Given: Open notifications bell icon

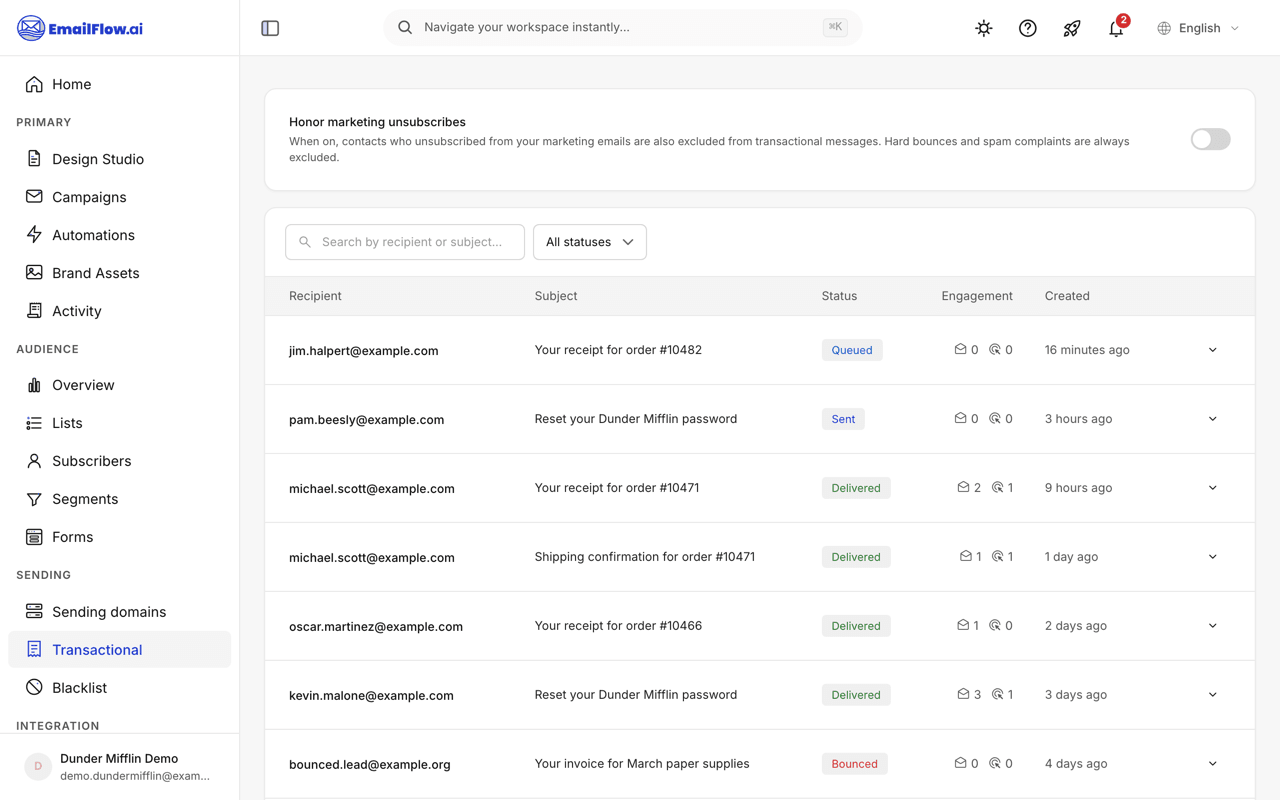Looking at the screenshot, I should pyautogui.click(x=1116, y=28).
